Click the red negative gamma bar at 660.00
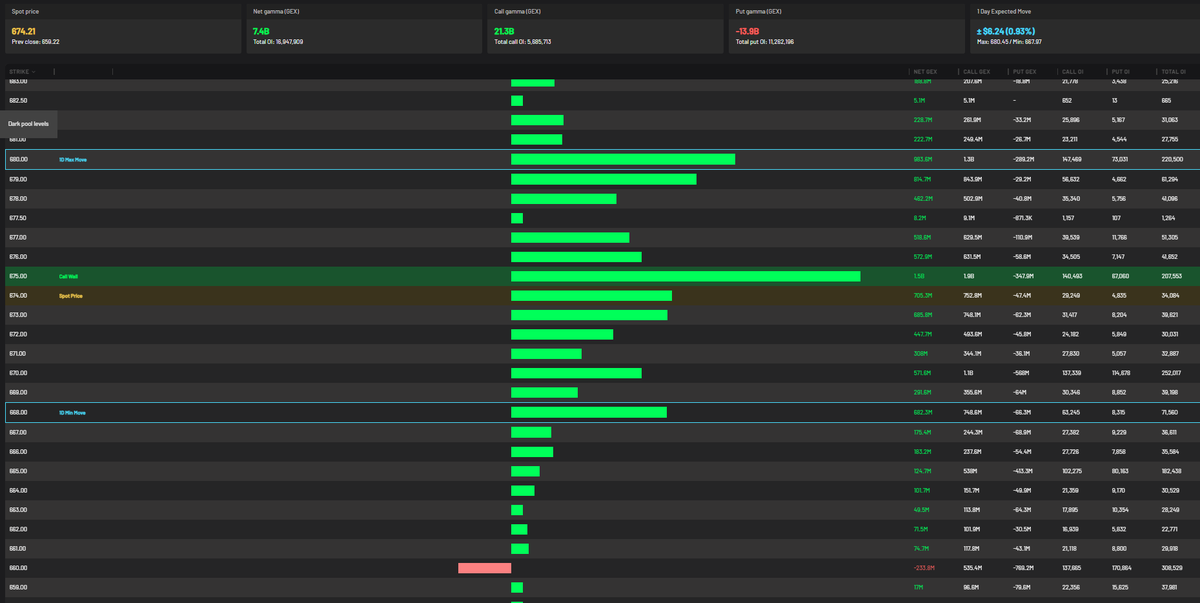1200x603 pixels. 484,568
